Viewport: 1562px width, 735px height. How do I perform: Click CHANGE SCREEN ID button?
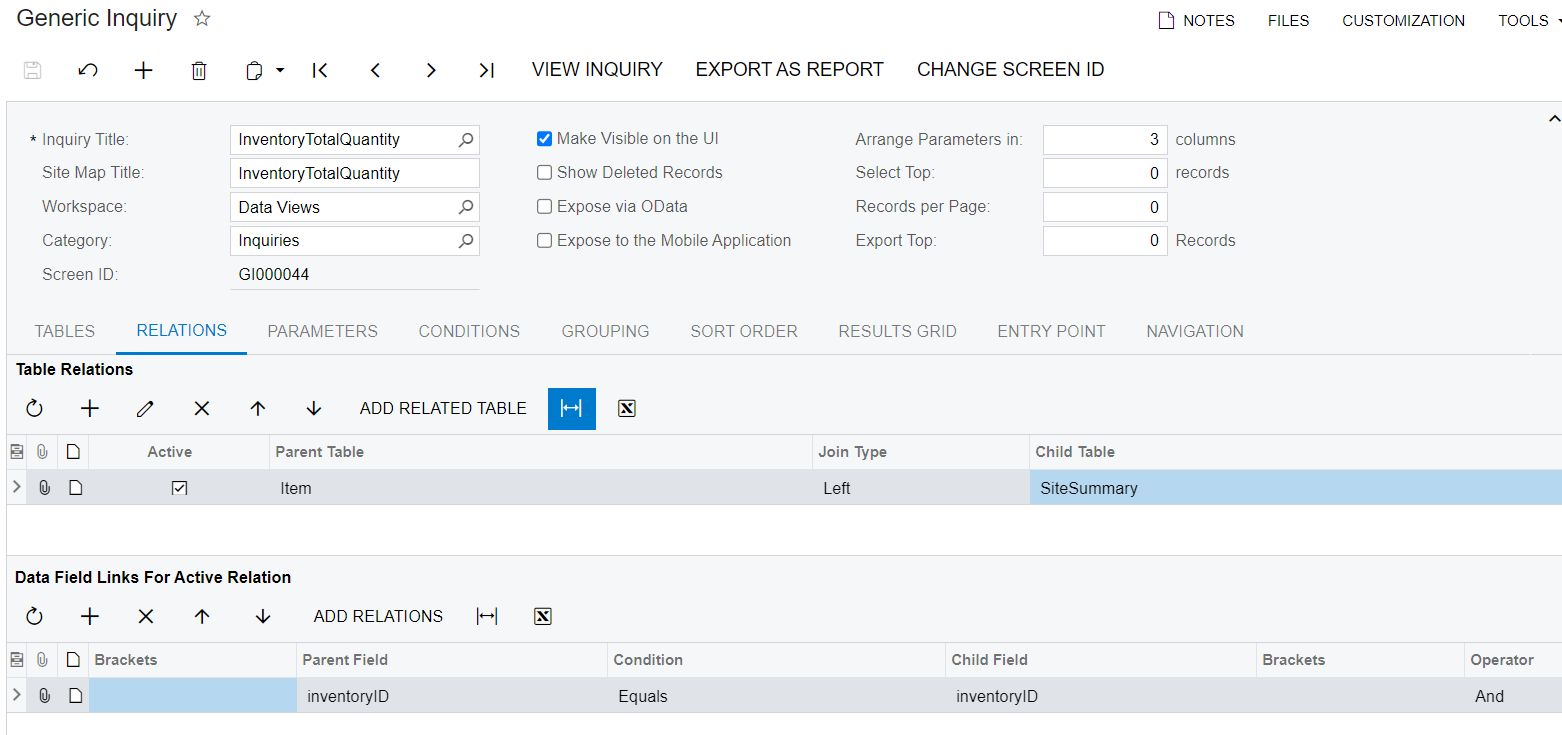tap(1011, 69)
